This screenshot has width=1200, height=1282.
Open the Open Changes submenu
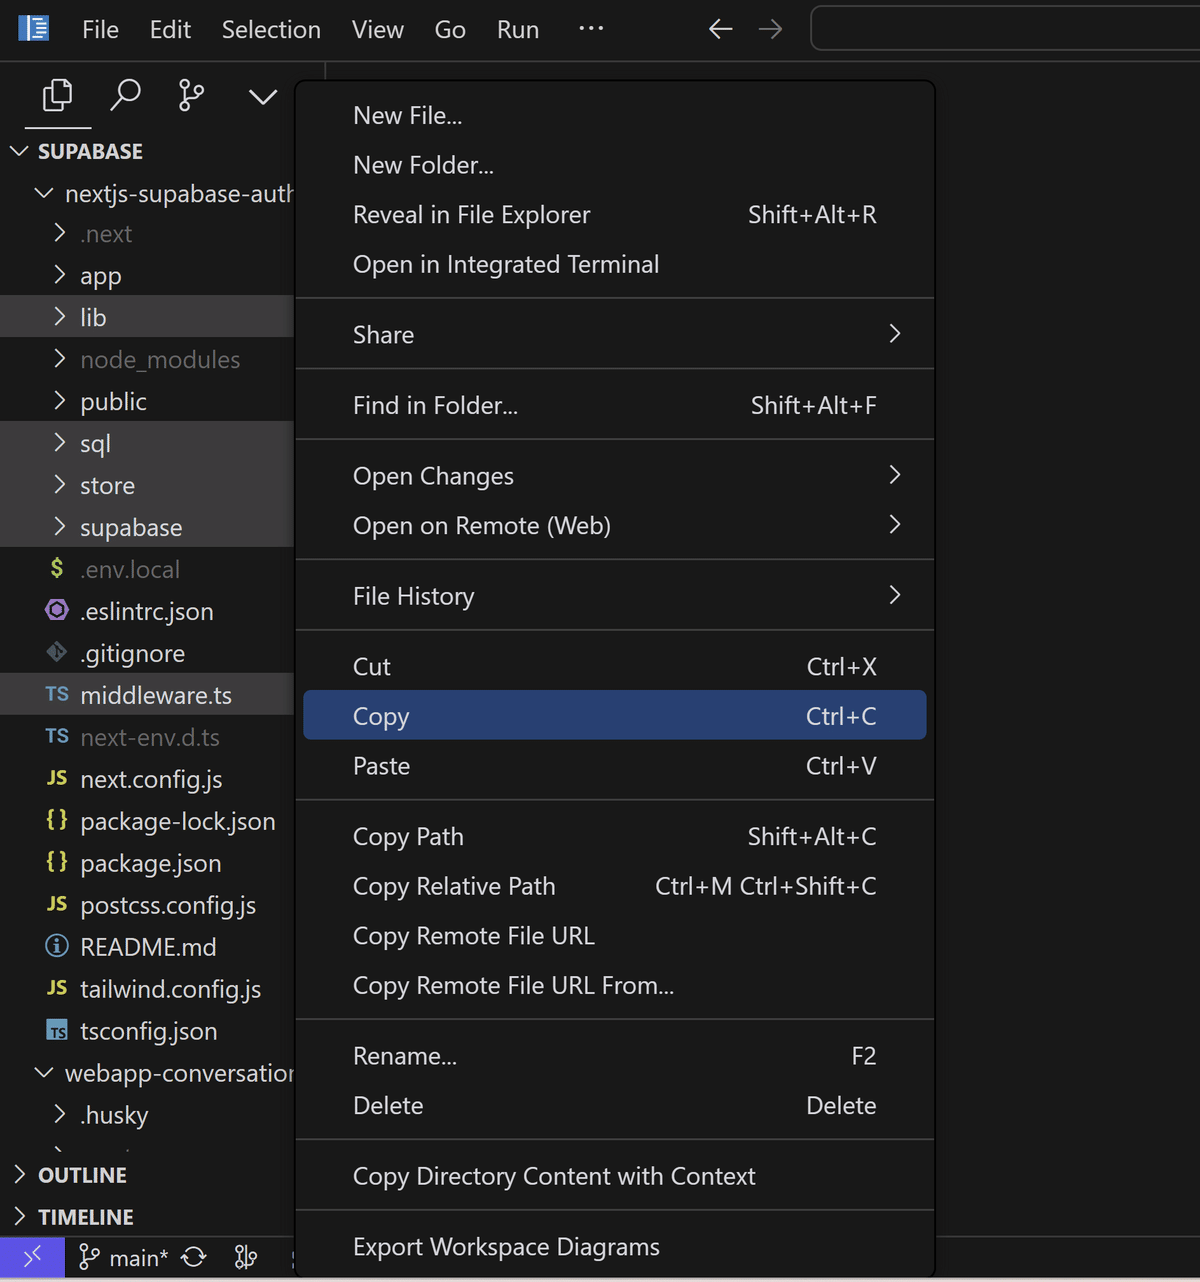[x=614, y=476]
